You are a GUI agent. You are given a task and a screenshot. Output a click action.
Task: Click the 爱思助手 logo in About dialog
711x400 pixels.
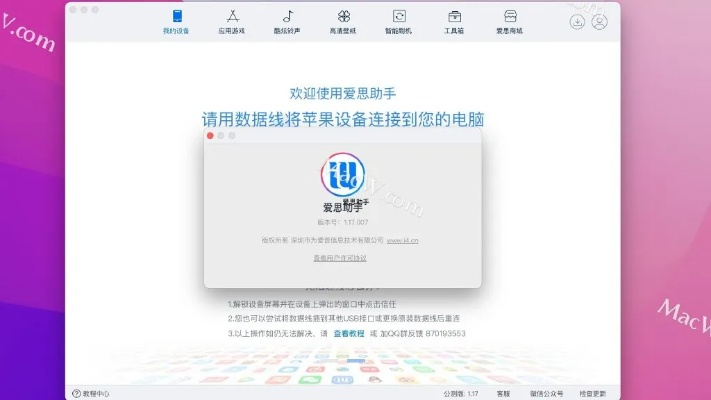click(343, 175)
